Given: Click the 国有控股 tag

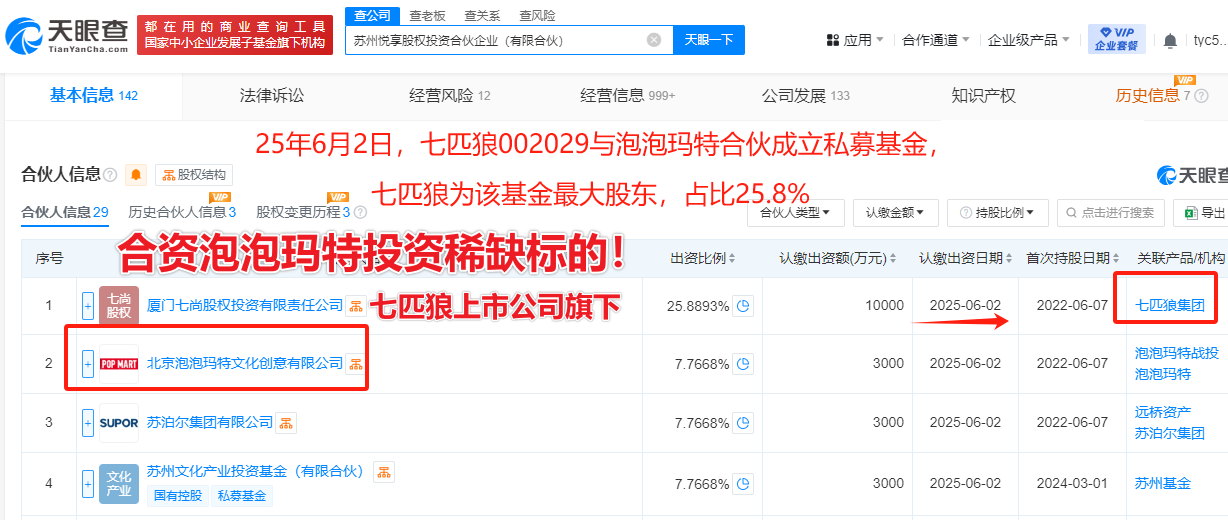Looking at the screenshot, I should click(x=177, y=495).
